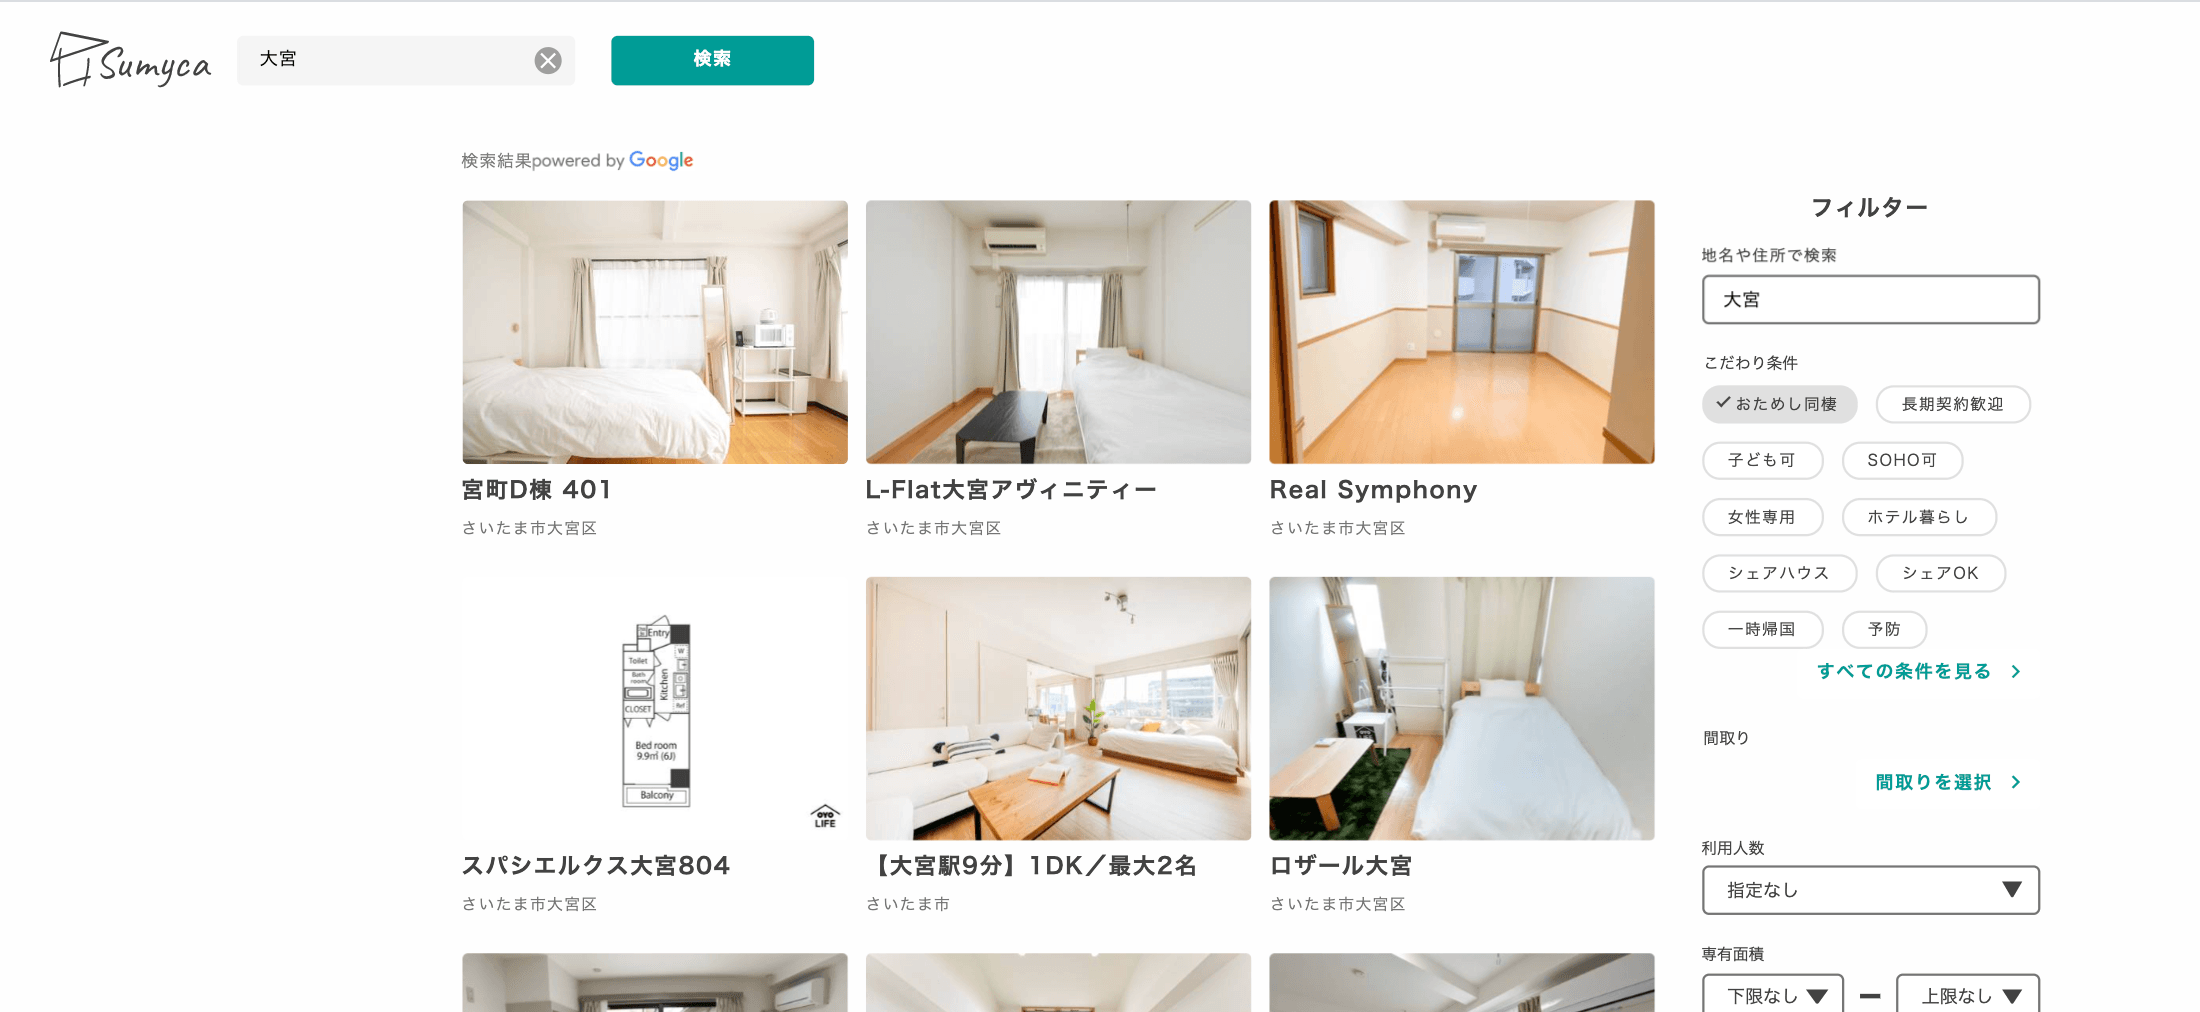The image size is (2200, 1012).
Task: Click the 検索 search button
Action: [x=712, y=60]
